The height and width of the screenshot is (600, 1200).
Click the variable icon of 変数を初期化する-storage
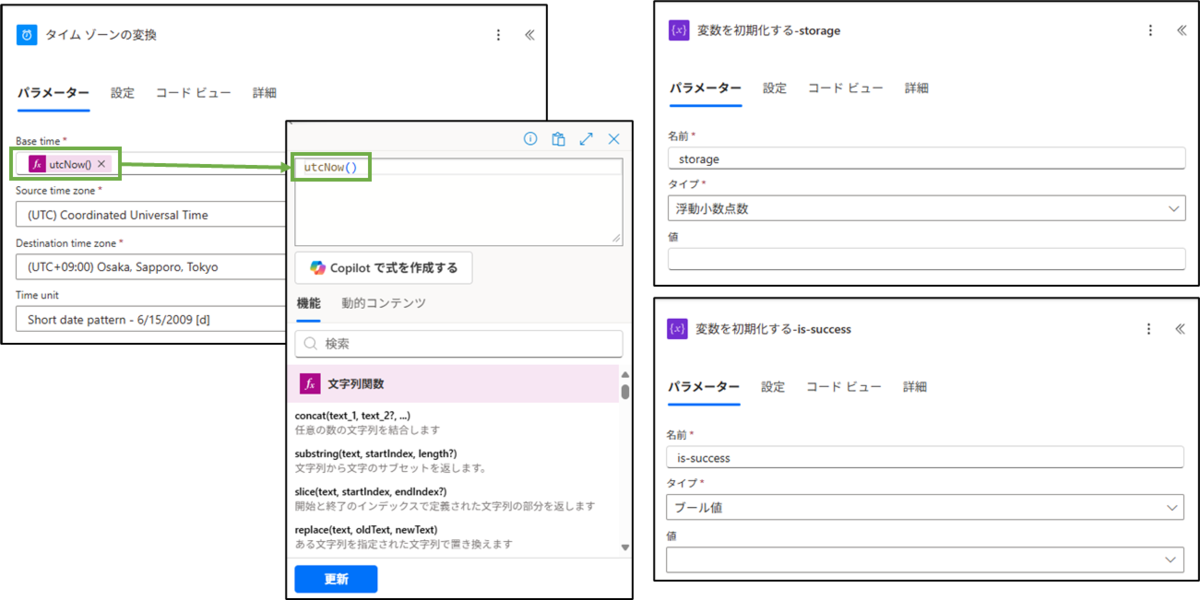pyautogui.click(x=679, y=30)
